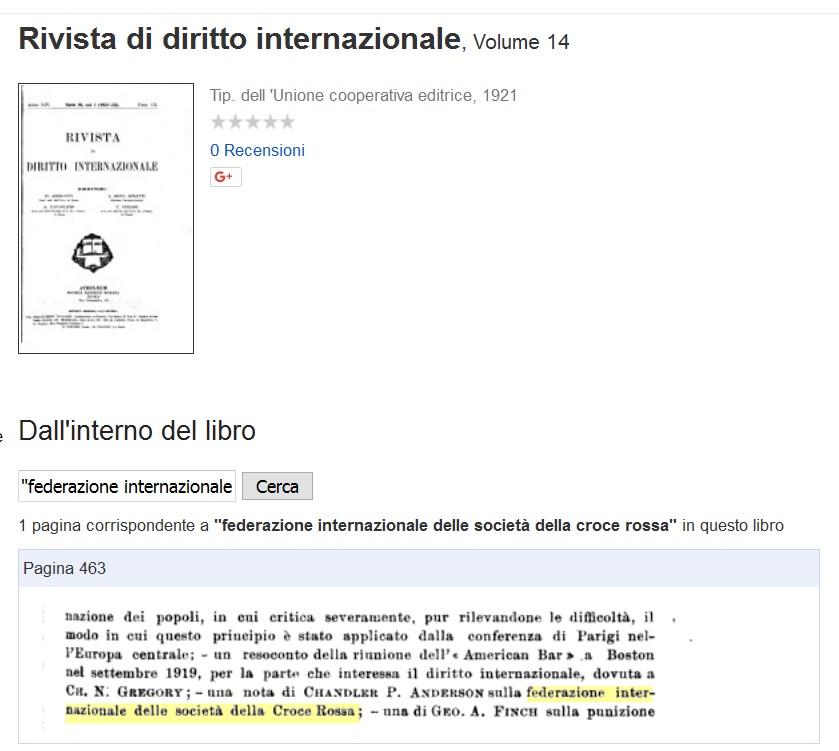Go to Pagina 463 result

point(65,569)
